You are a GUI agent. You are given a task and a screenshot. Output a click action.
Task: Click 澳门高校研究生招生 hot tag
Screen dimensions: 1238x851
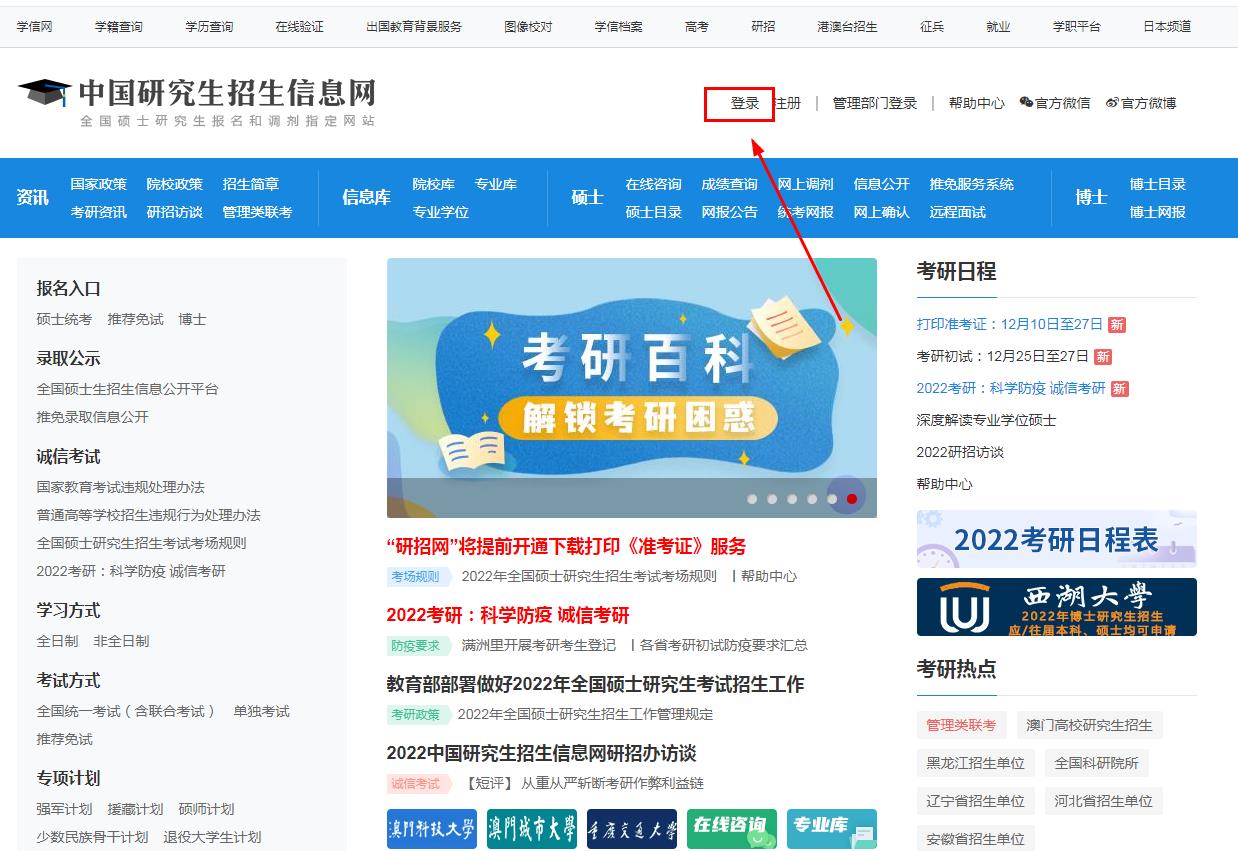point(1089,725)
